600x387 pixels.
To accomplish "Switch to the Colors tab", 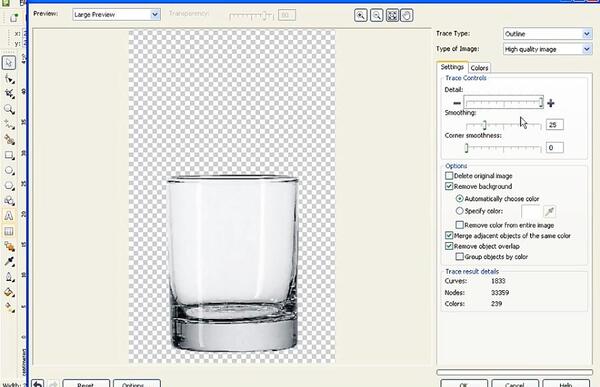I will 479,68.
